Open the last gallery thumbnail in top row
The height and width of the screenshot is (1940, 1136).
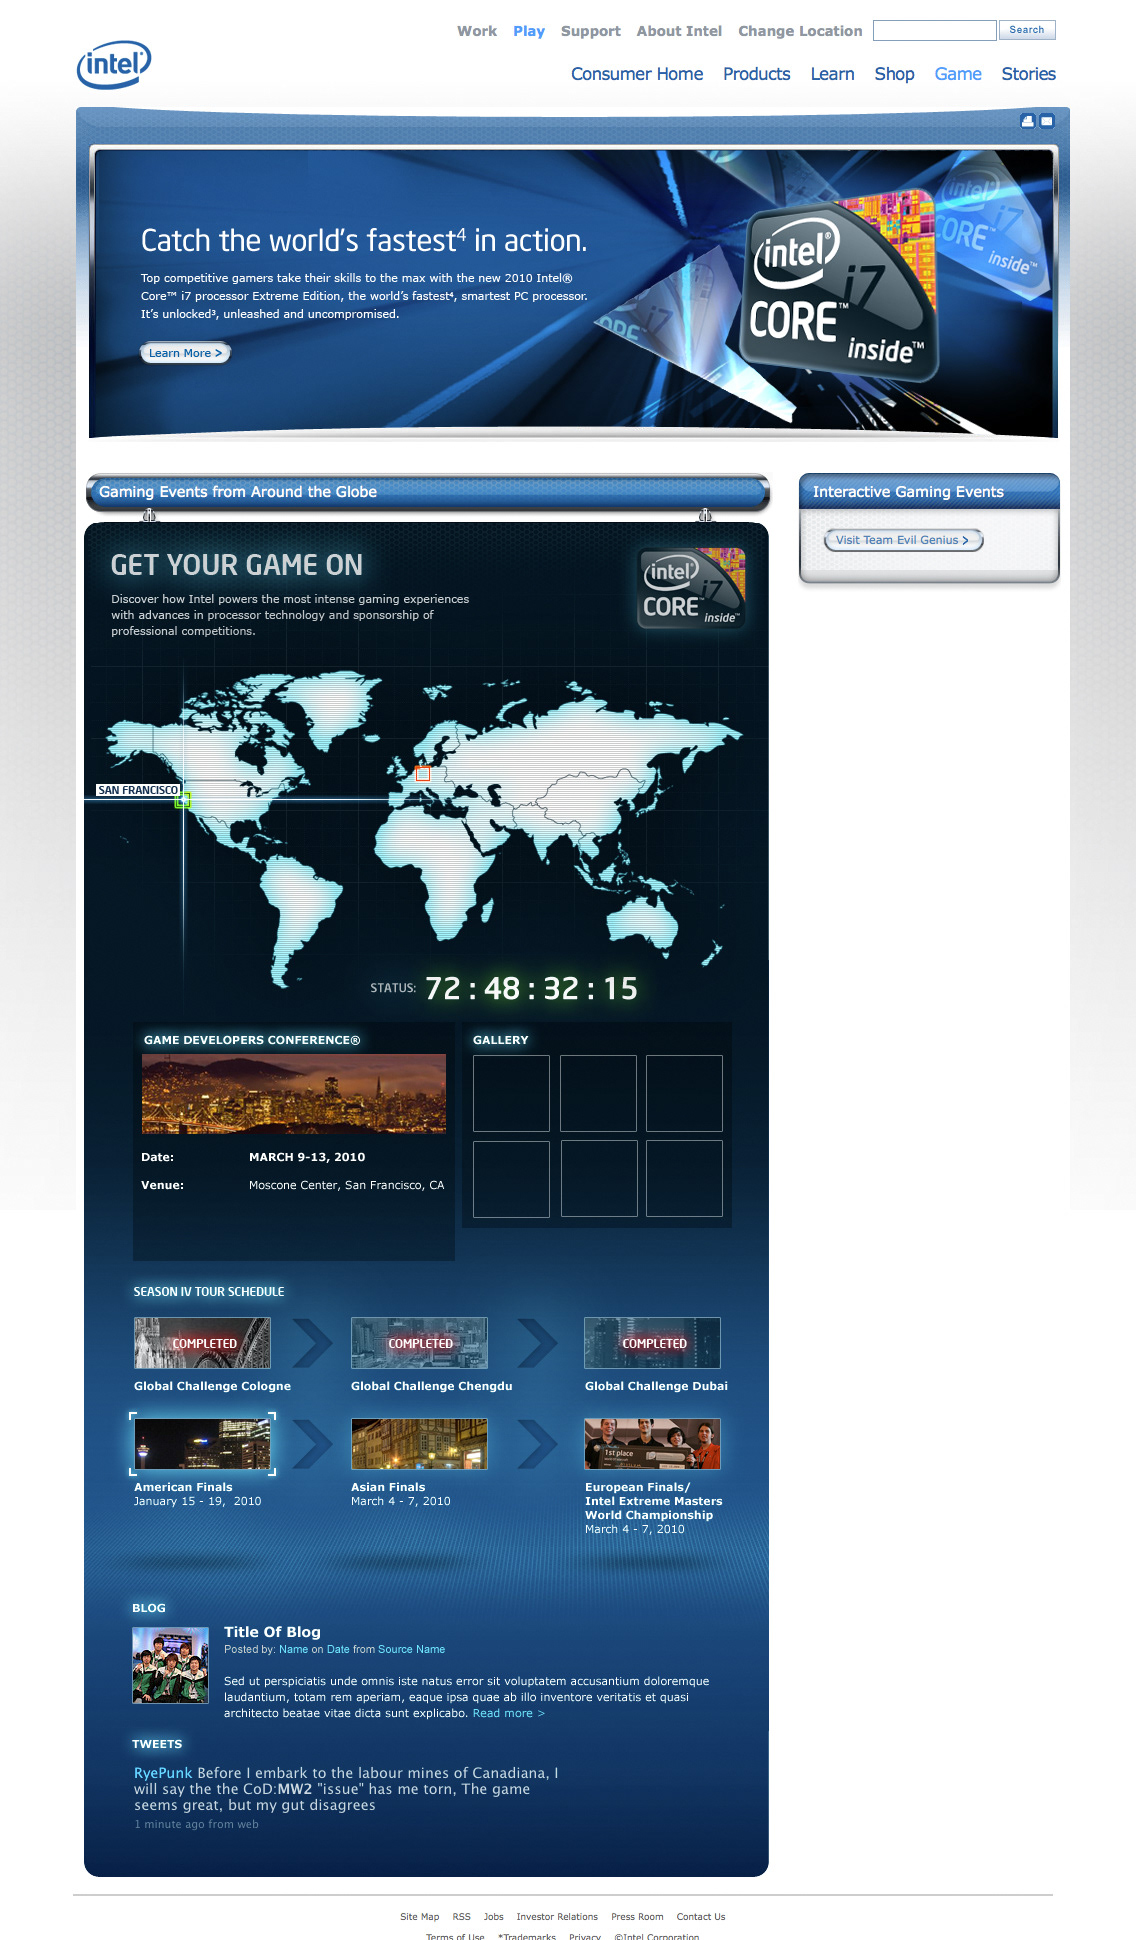pyautogui.click(x=684, y=1093)
